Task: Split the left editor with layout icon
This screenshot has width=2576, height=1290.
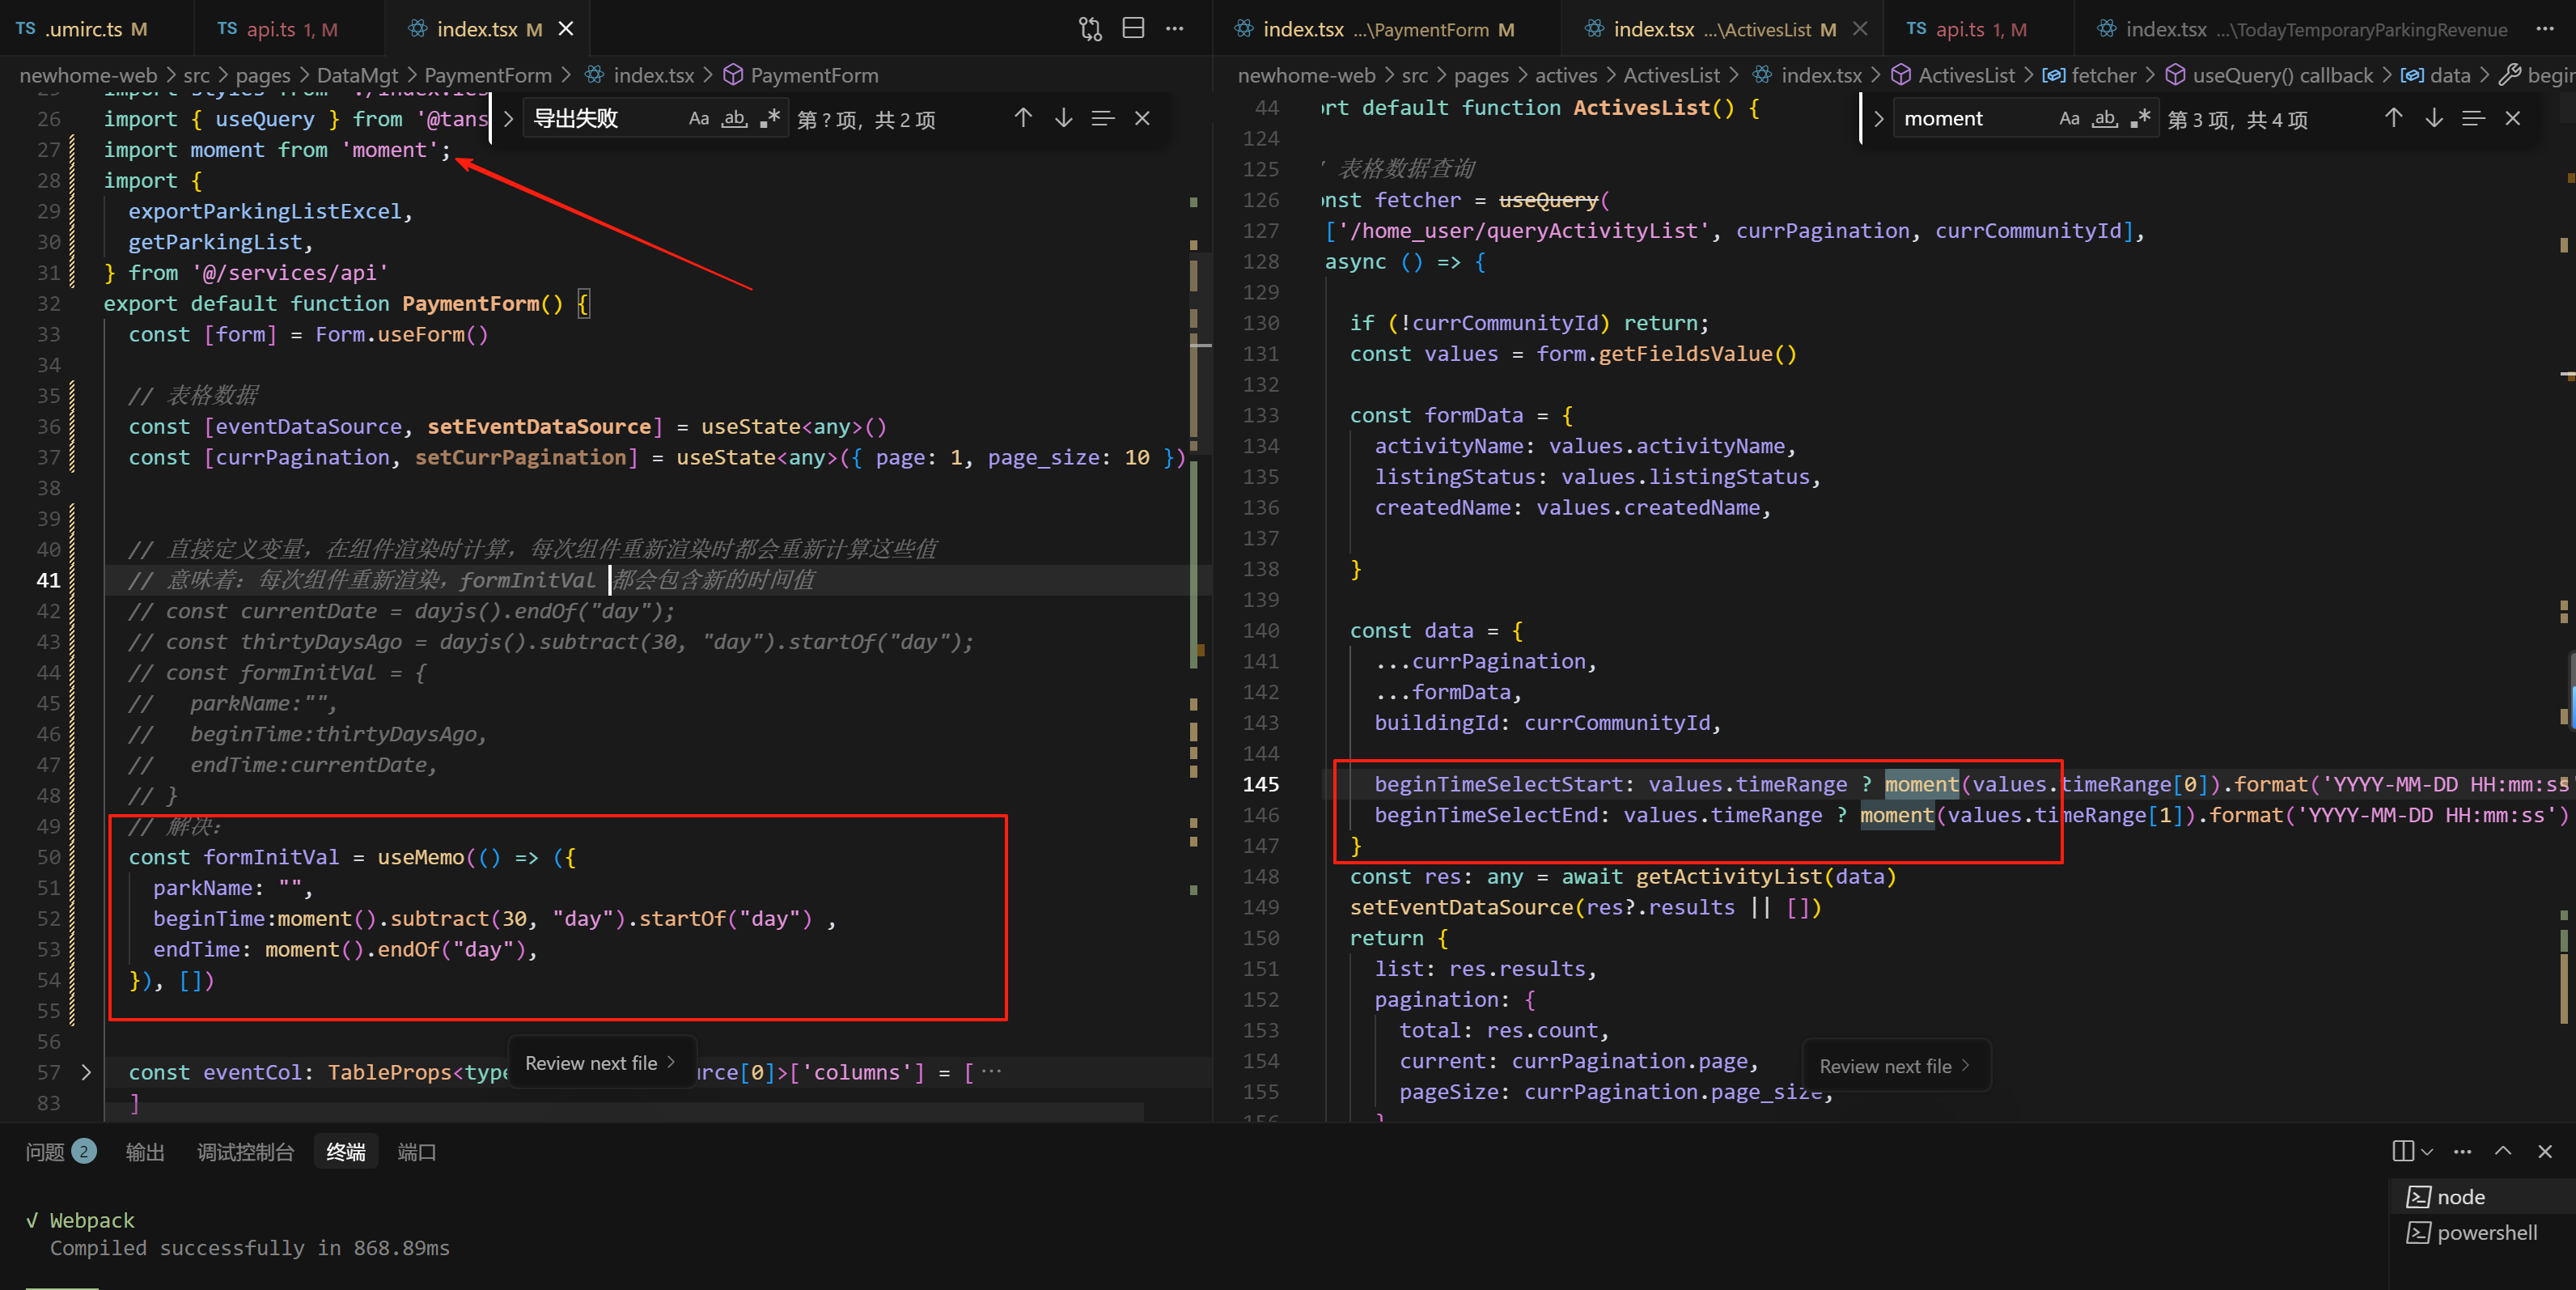Action: coord(1133,29)
